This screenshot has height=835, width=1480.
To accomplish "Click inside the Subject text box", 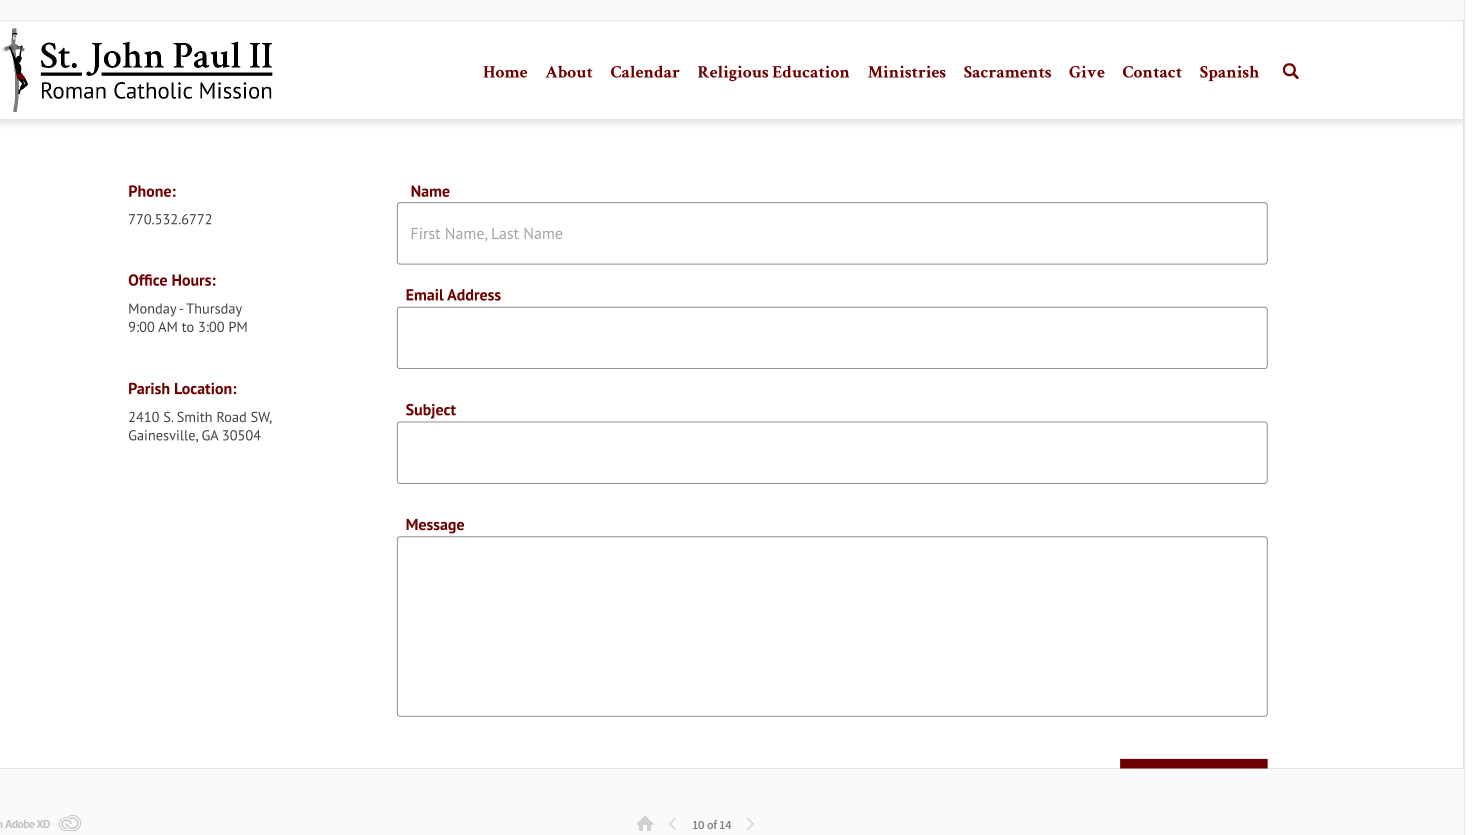I will click(x=832, y=453).
